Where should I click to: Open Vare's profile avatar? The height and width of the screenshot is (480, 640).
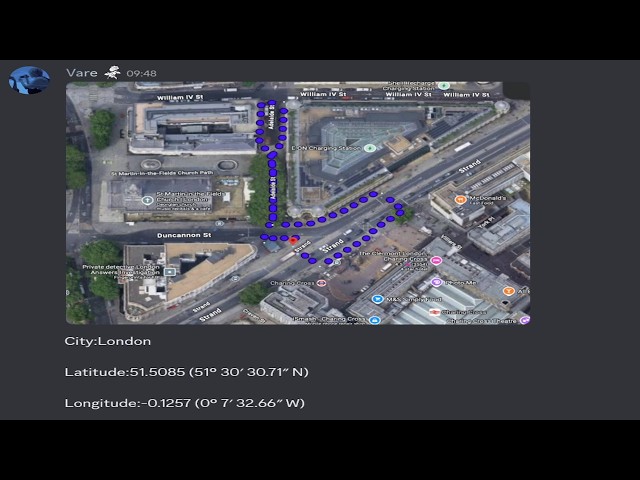point(29,80)
